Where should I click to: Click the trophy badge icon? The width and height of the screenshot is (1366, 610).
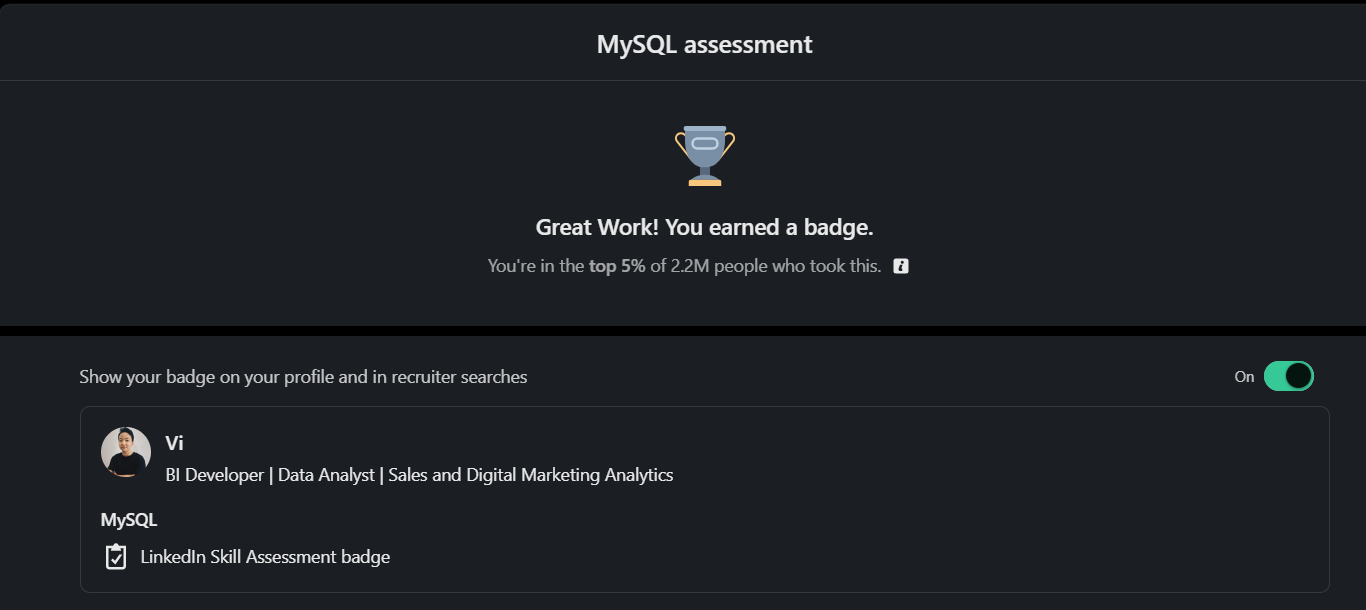coord(705,155)
